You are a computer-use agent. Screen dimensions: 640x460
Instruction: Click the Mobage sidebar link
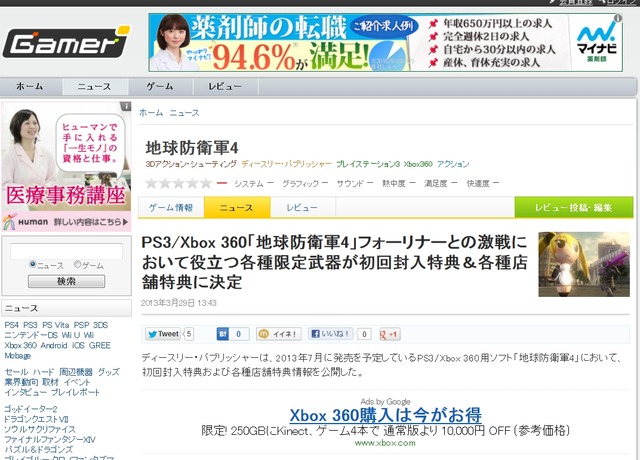[x=18, y=356]
